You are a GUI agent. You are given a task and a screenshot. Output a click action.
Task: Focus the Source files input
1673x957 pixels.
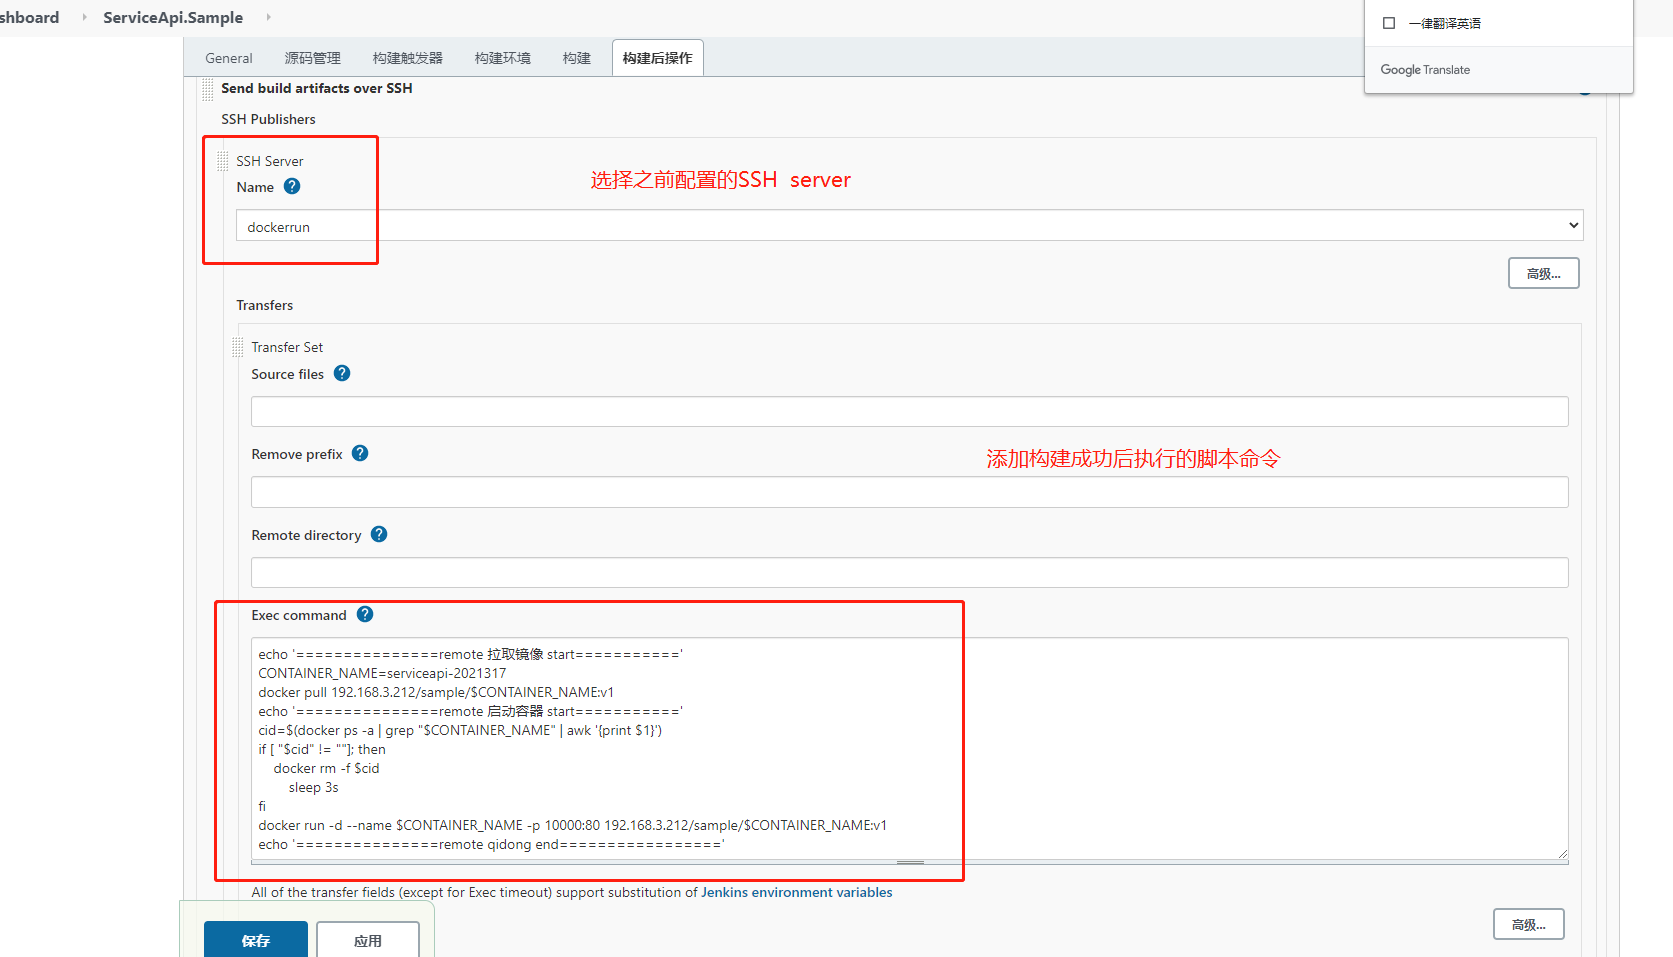(x=909, y=411)
